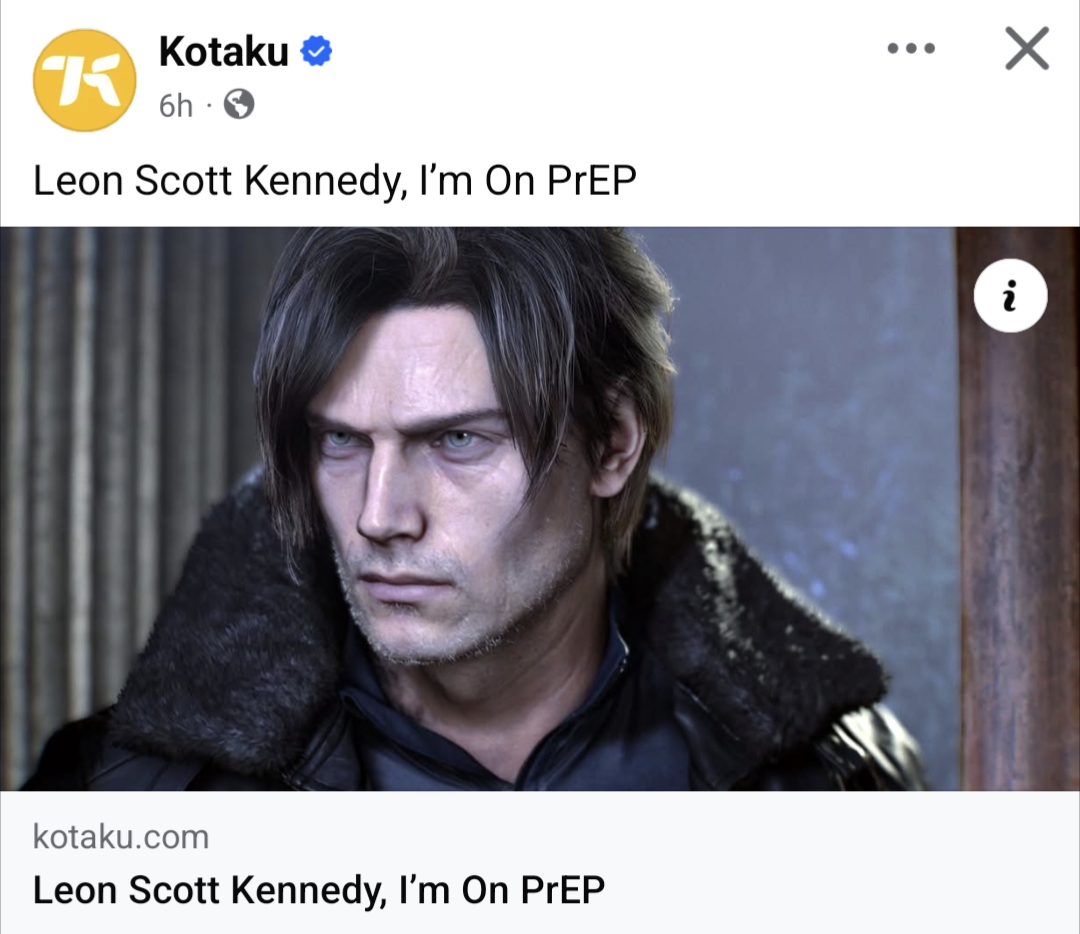Image resolution: width=1080 pixels, height=934 pixels.
Task: Expand the more options ellipsis
Action: pyautogui.click(x=911, y=48)
